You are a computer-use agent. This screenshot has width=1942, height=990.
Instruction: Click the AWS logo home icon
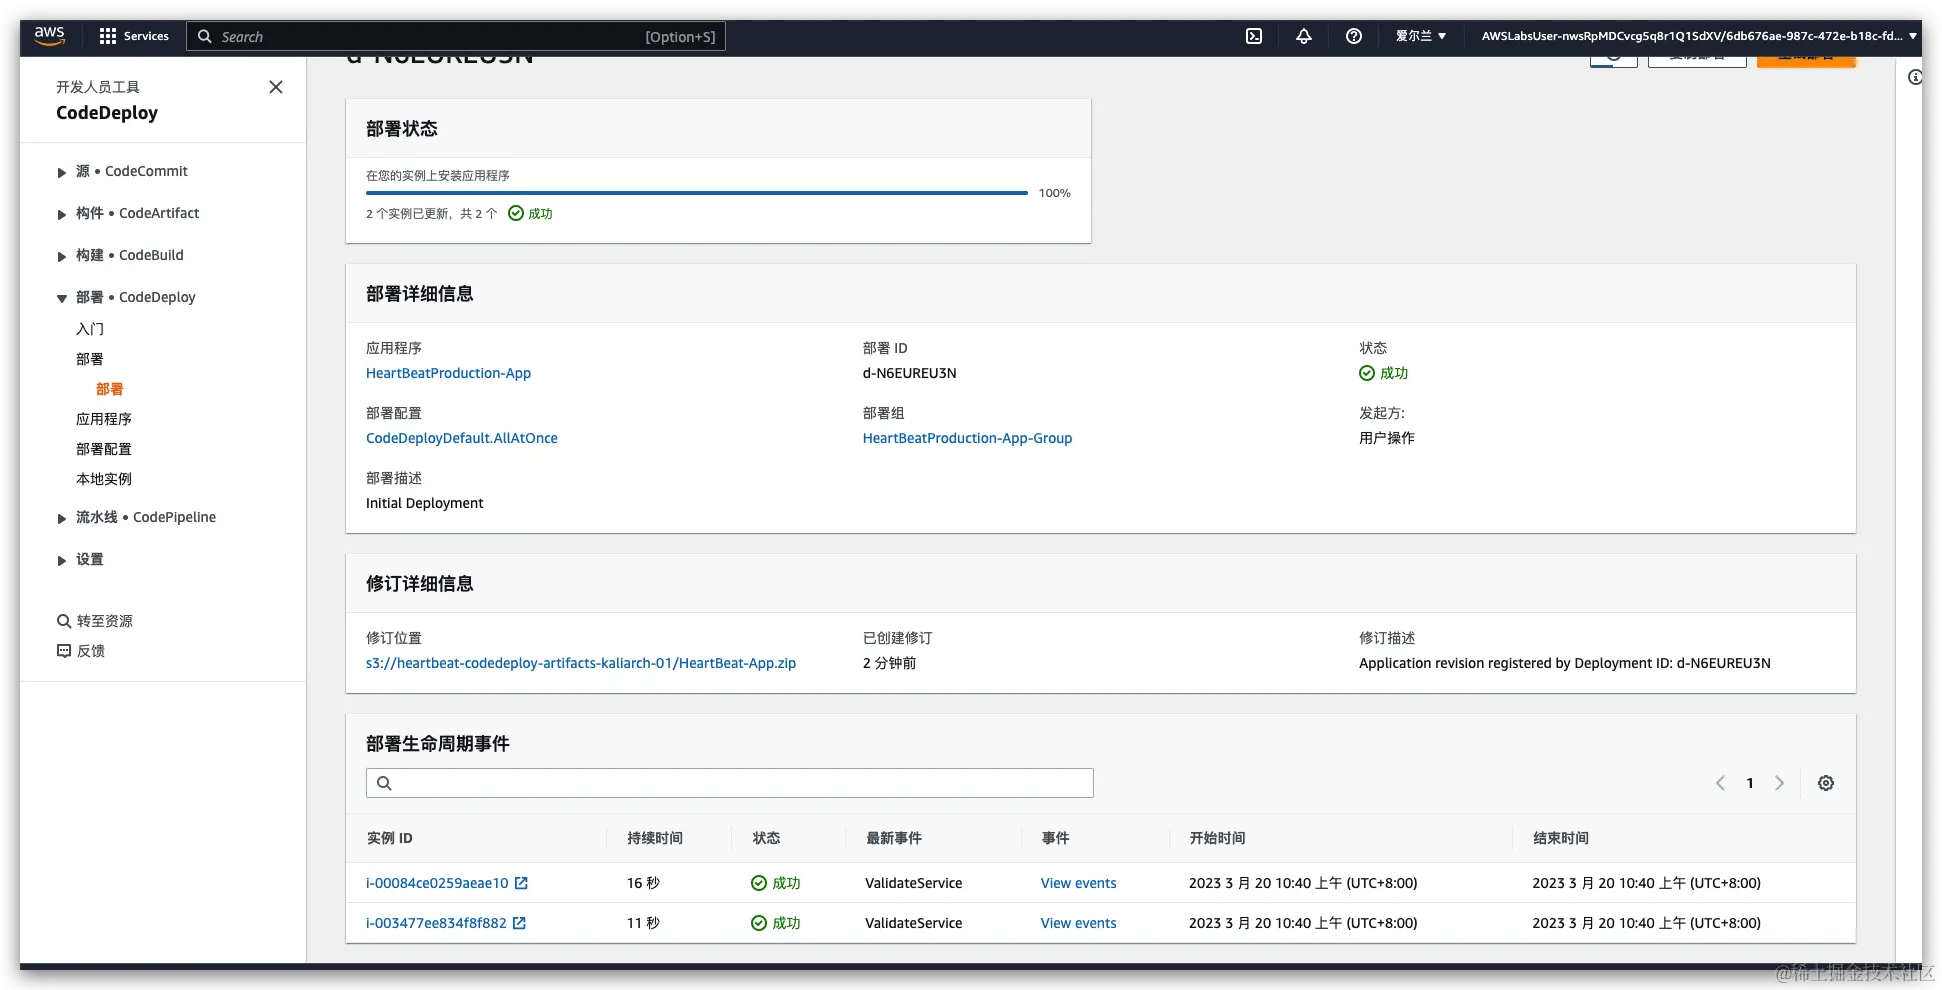(x=49, y=35)
